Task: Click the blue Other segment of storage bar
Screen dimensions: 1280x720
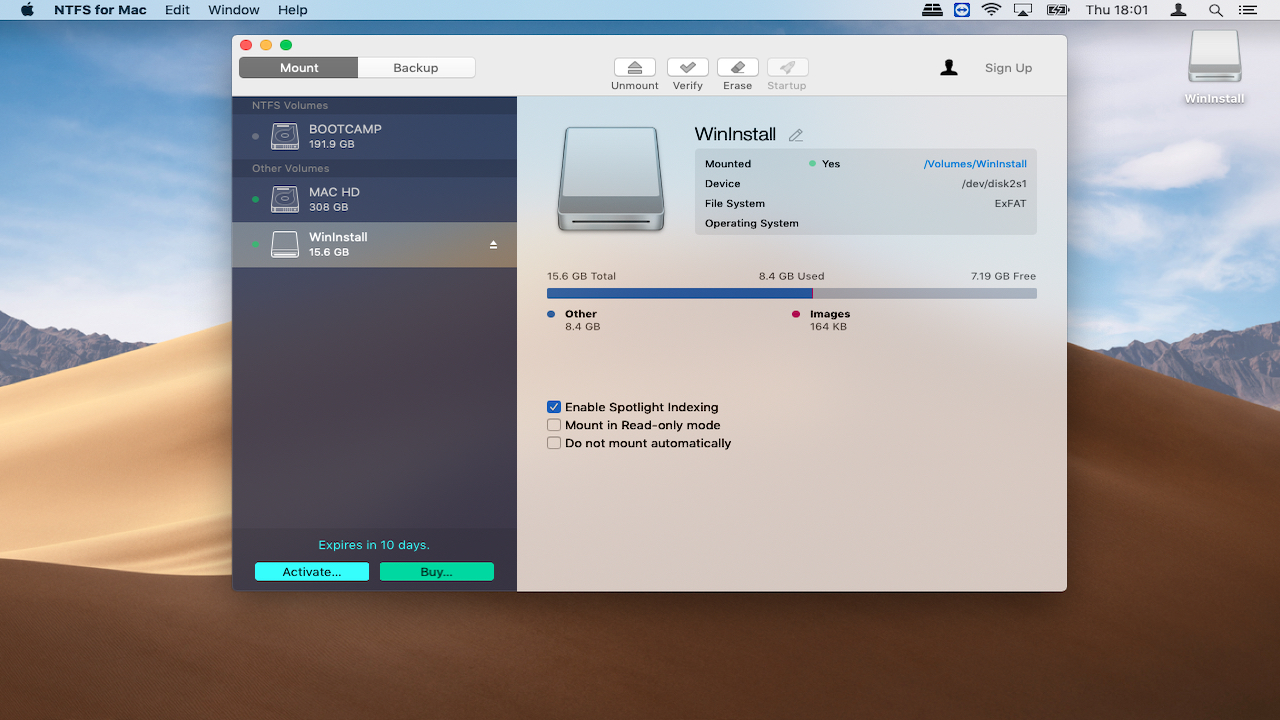Action: (679, 294)
